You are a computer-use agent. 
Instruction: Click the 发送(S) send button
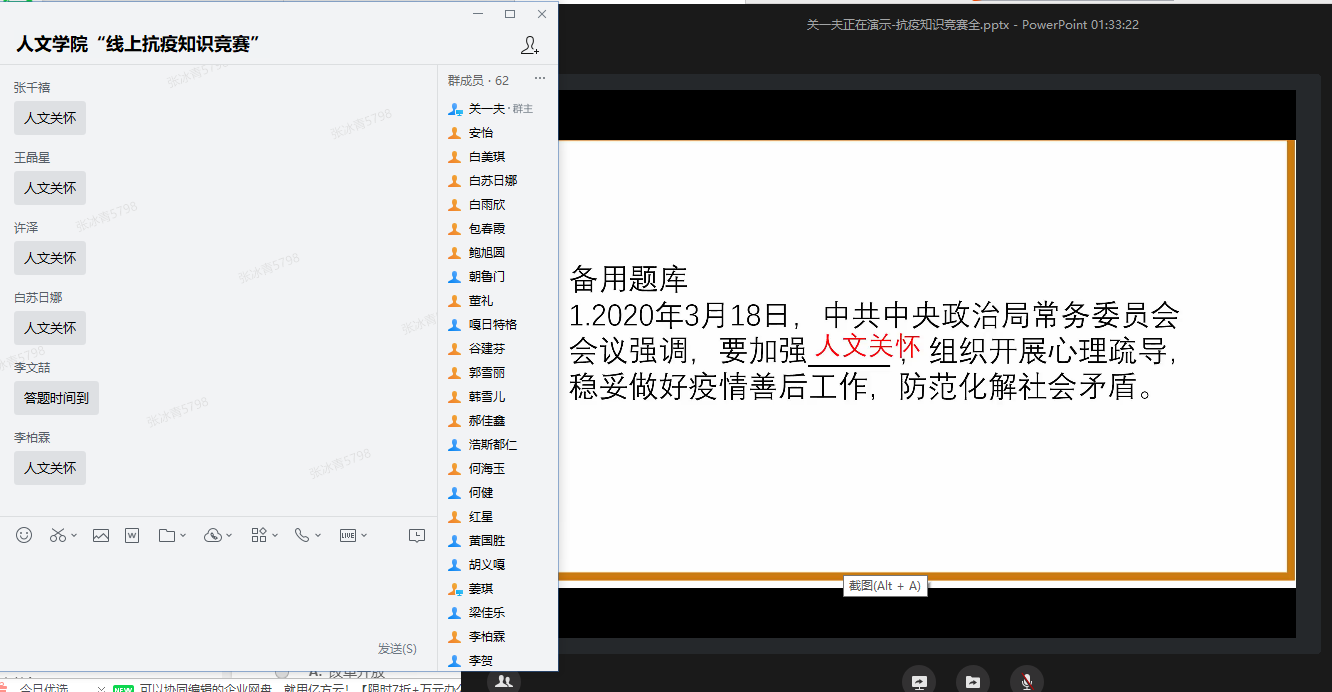click(x=397, y=649)
